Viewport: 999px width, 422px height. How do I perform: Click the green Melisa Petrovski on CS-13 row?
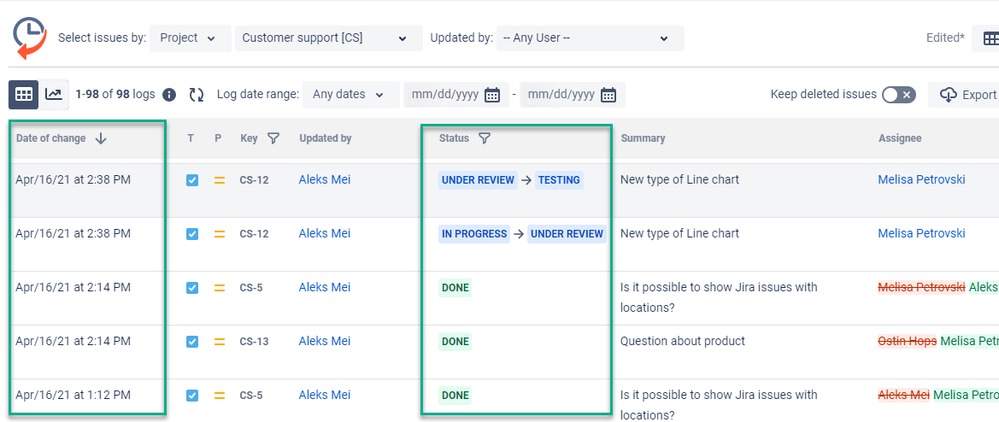point(969,341)
